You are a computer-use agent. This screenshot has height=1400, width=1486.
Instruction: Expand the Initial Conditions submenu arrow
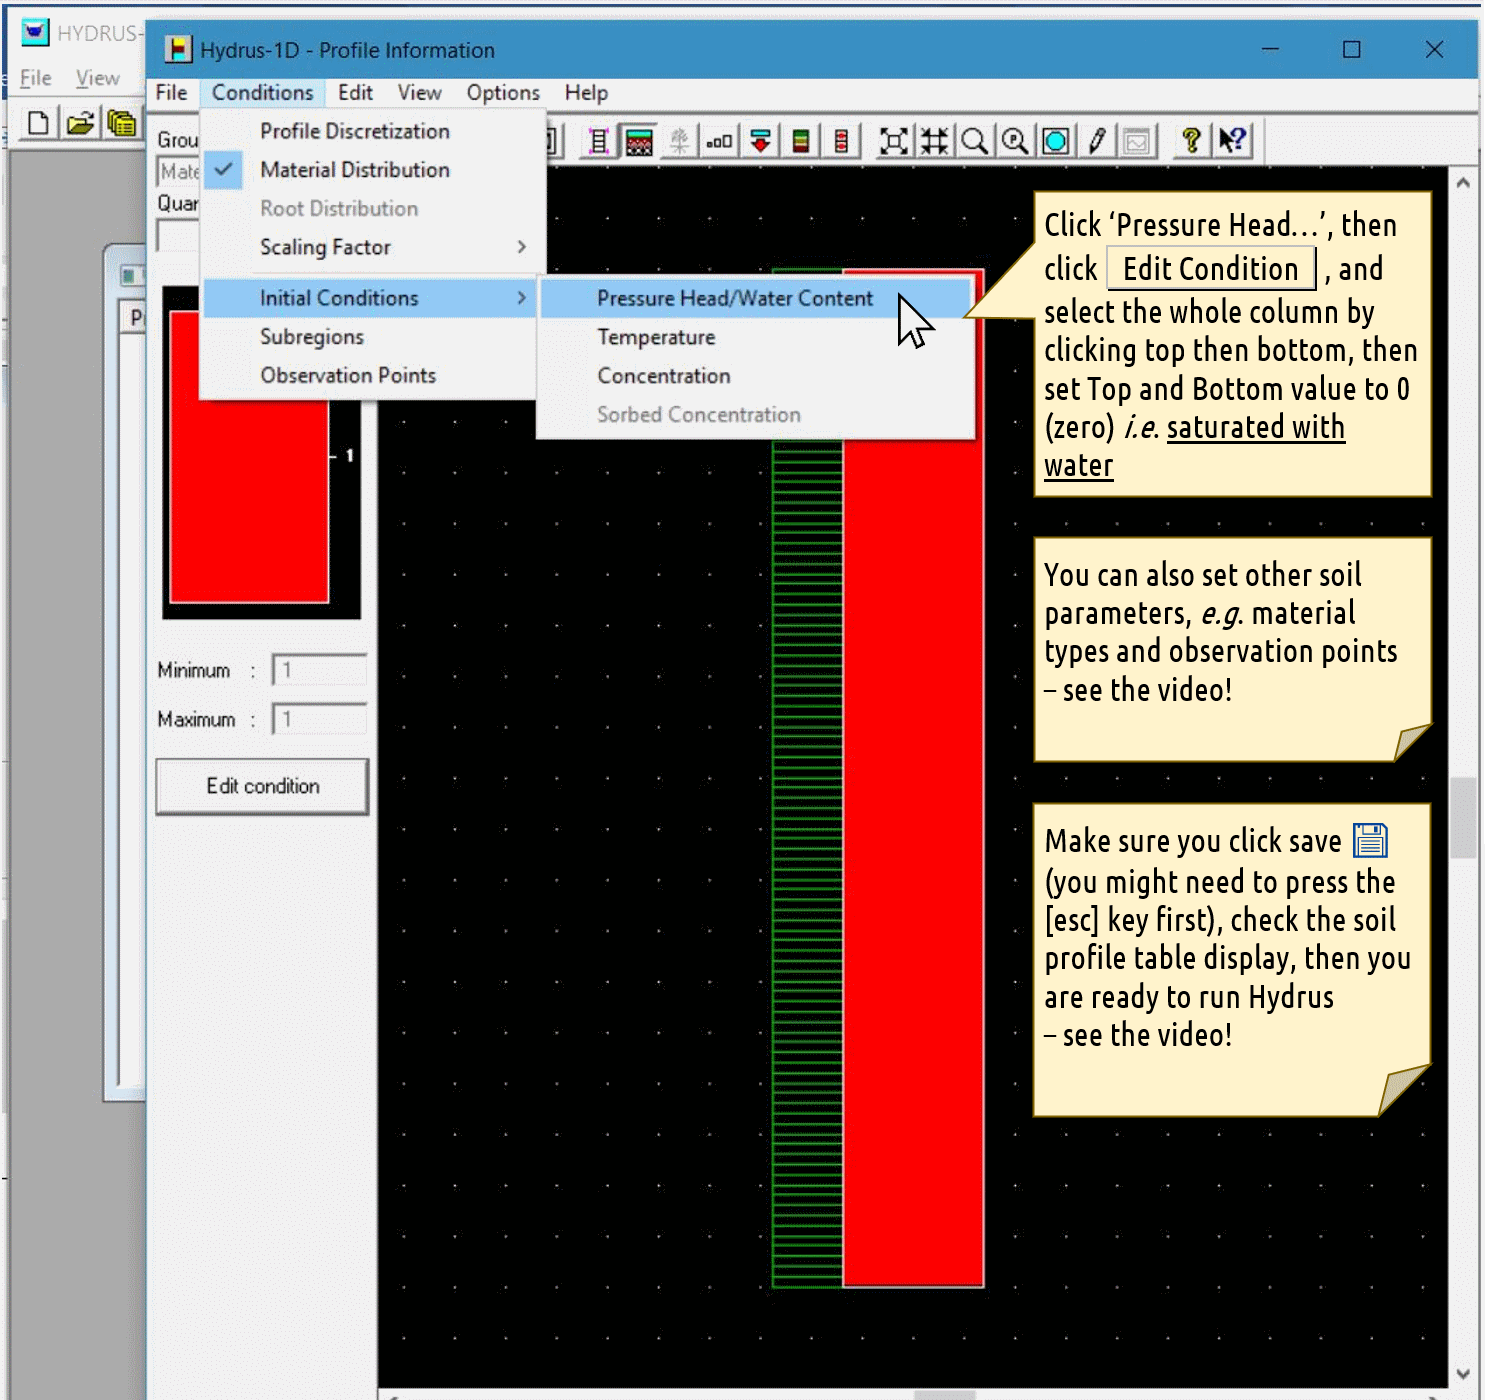point(521,298)
